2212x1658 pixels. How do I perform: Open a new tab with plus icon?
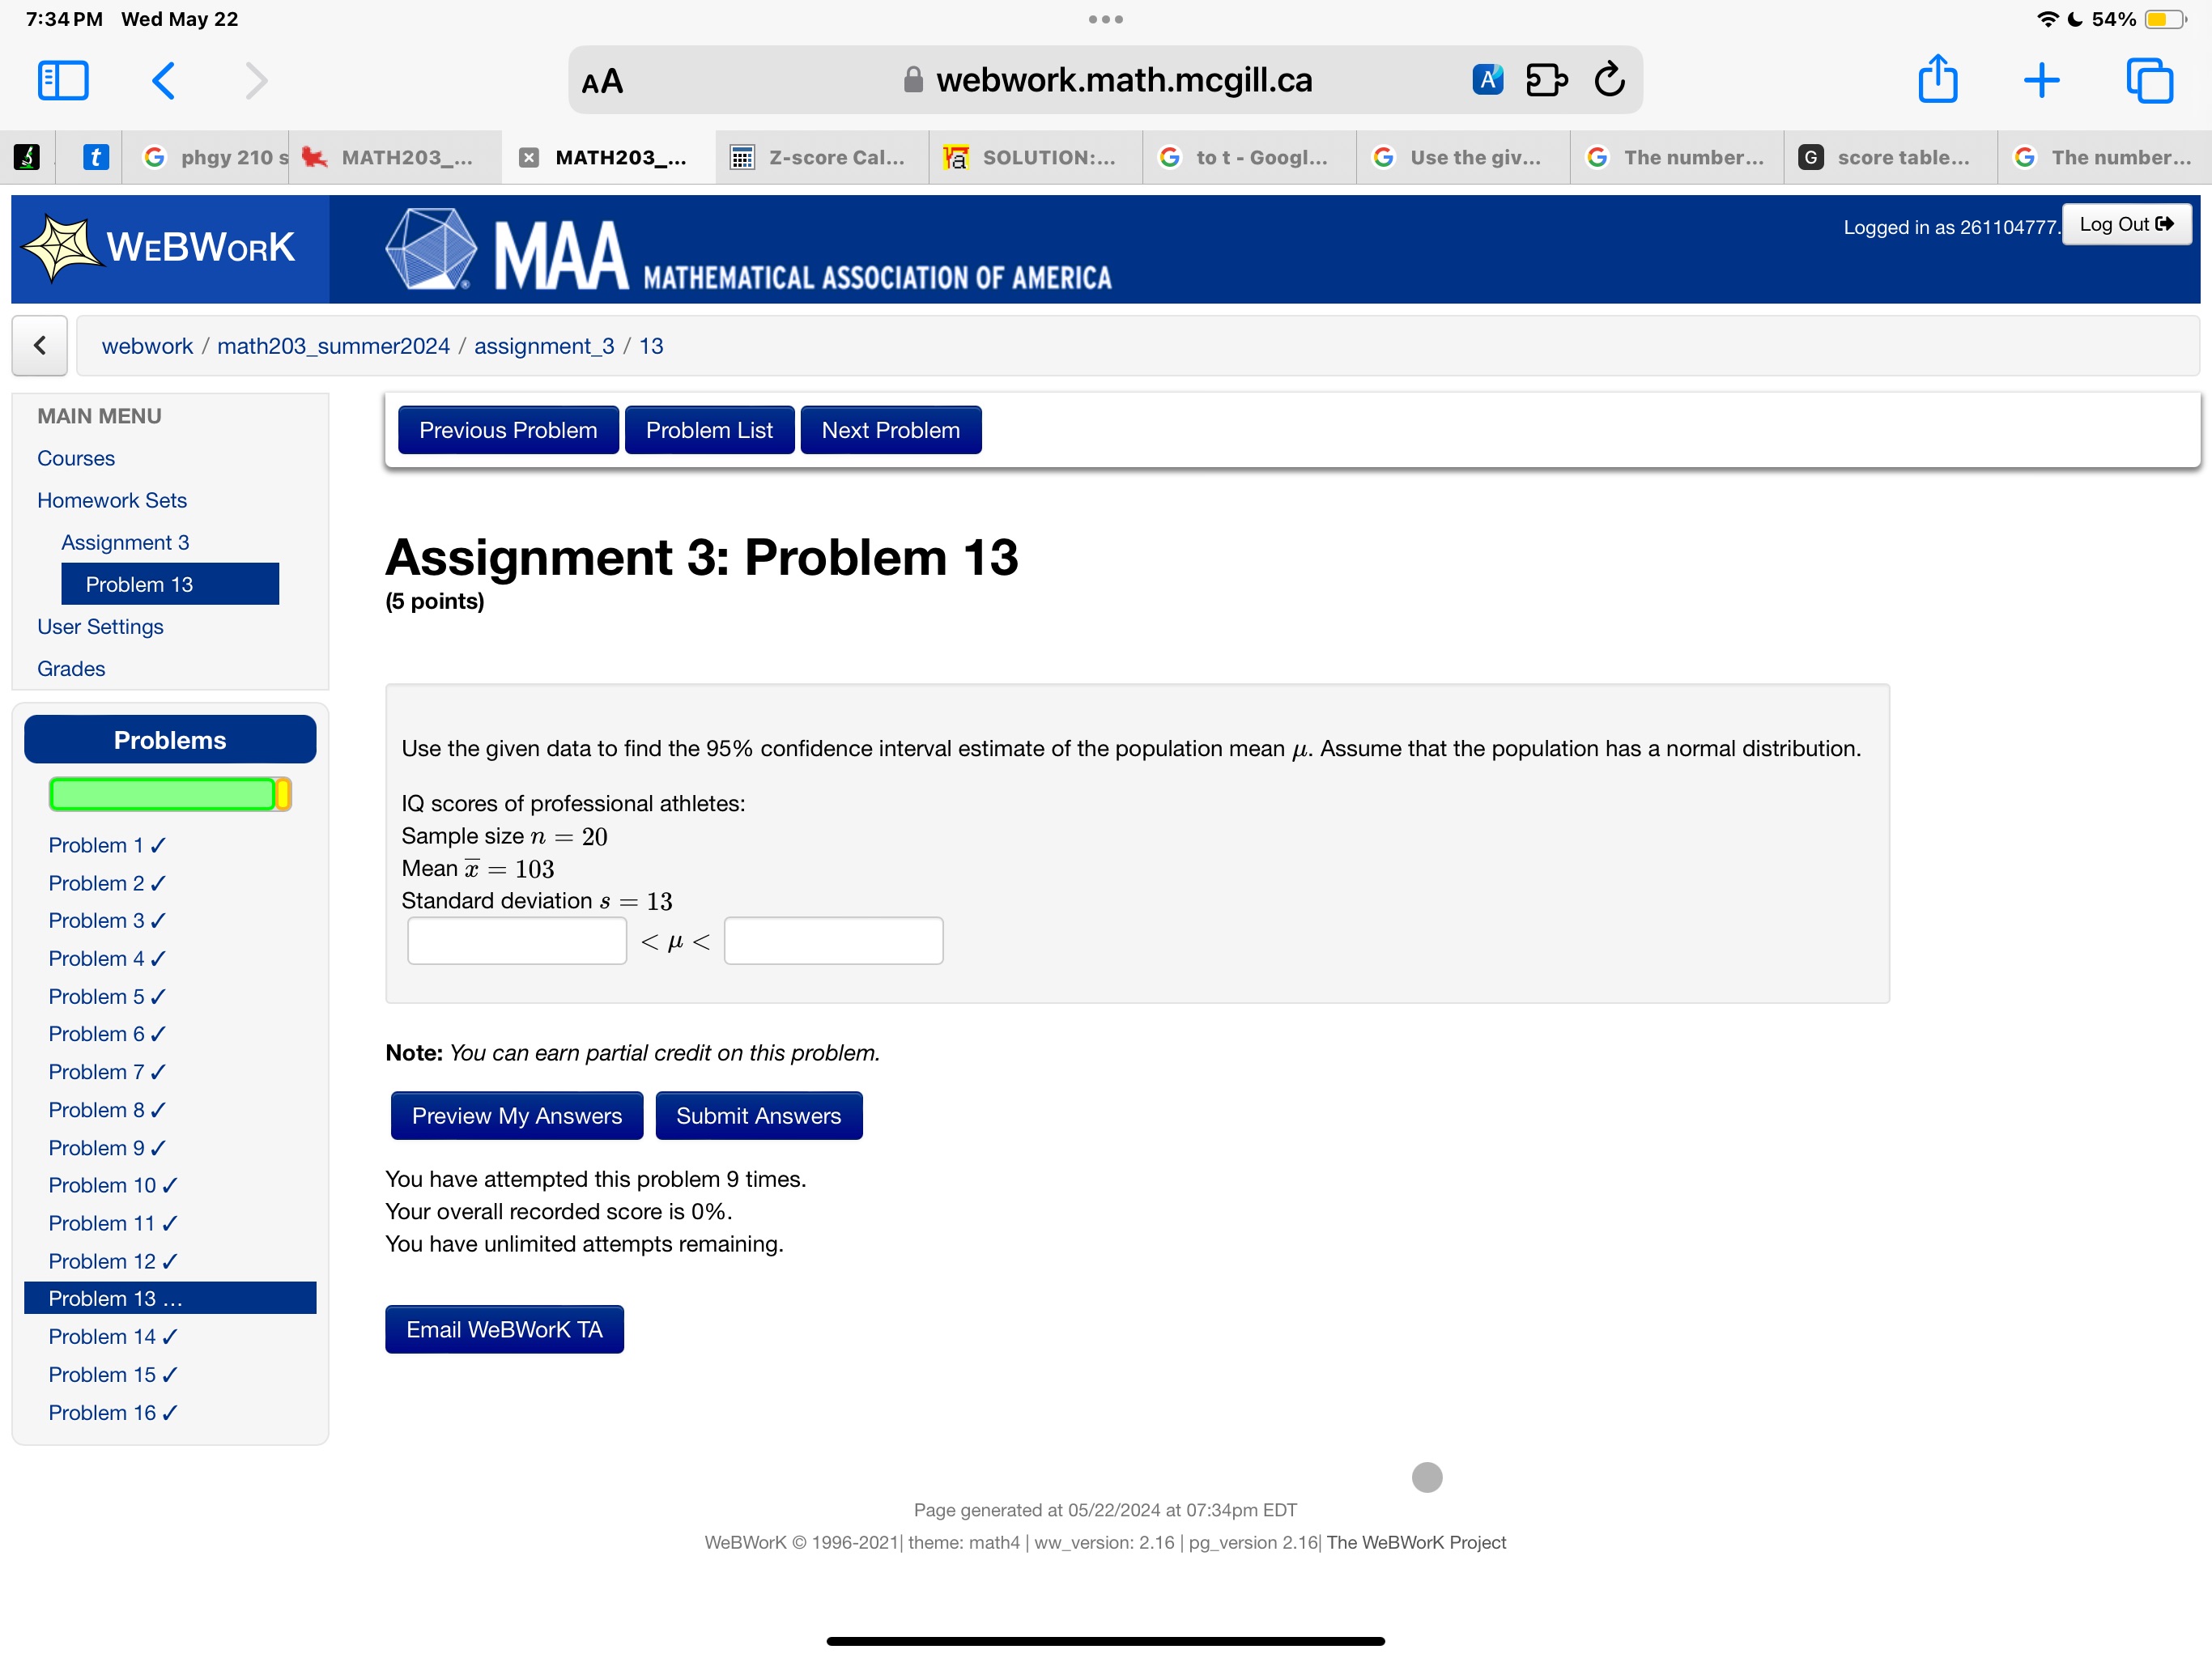tap(2041, 80)
